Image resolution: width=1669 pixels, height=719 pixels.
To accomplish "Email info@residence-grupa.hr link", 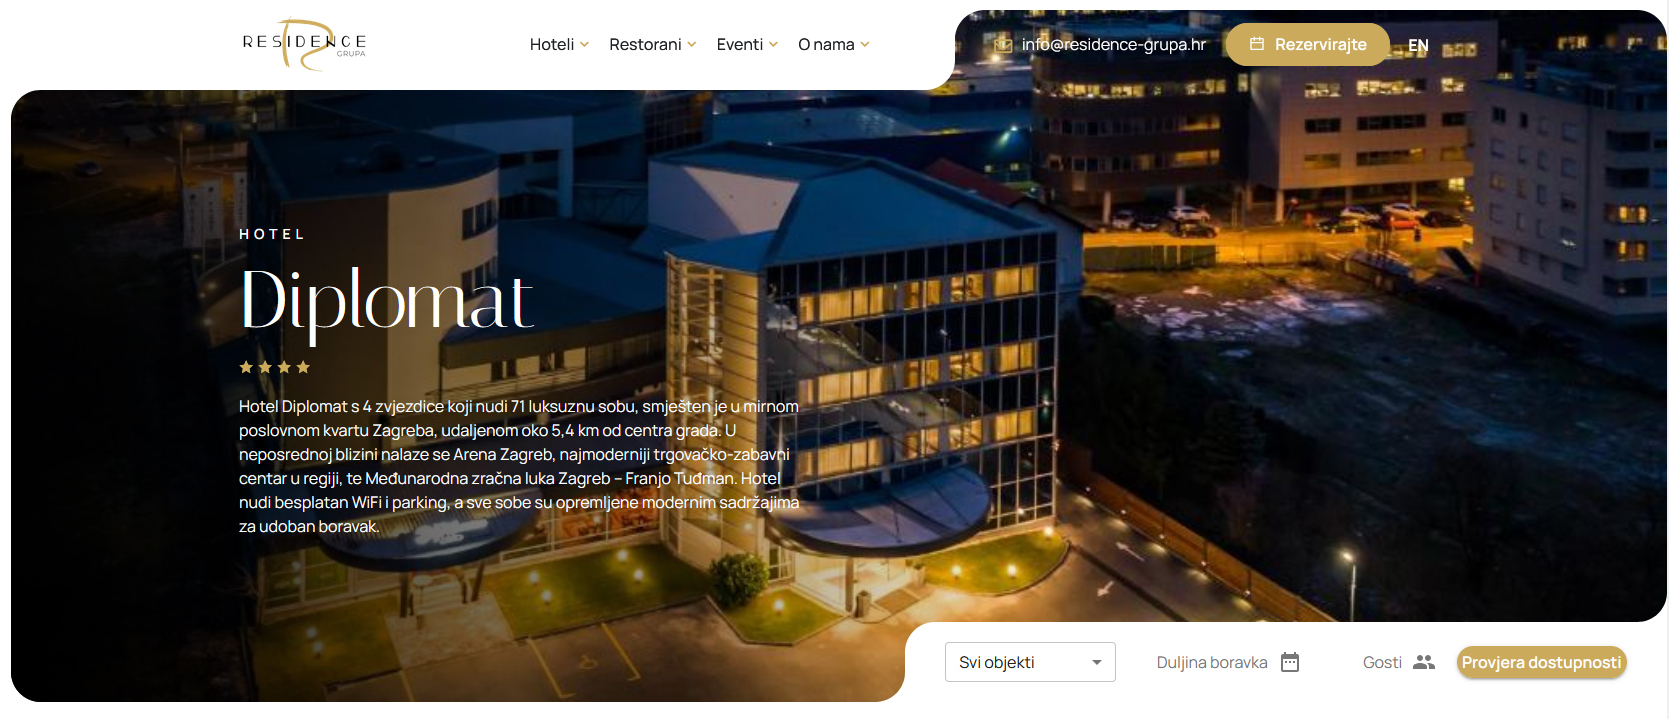I will pos(1114,44).
